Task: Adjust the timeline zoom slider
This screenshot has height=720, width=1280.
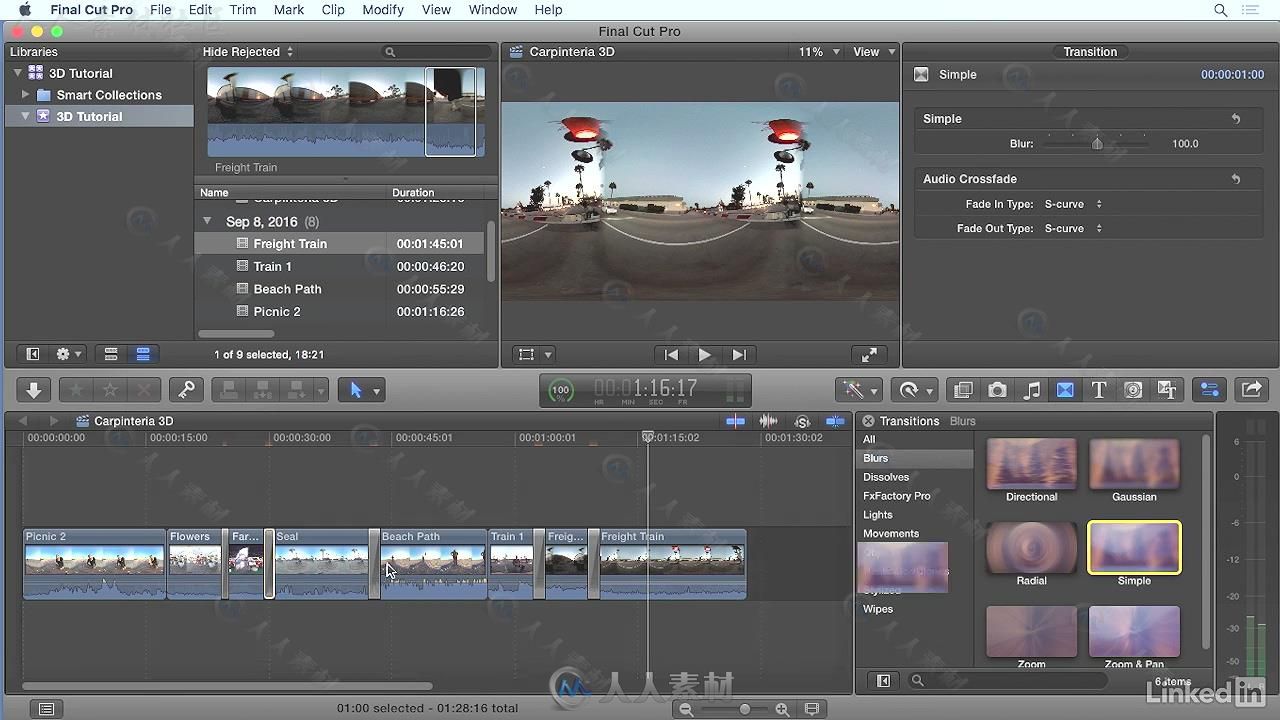Action: (x=745, y=709)
